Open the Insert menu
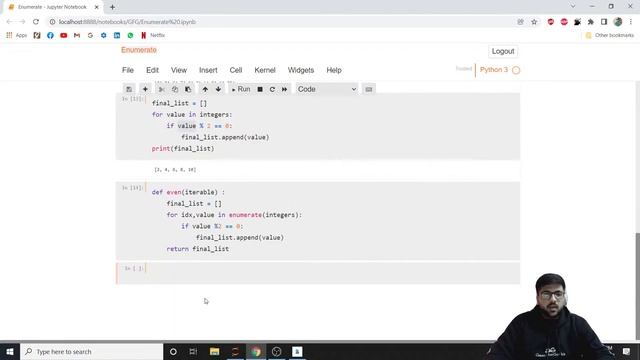This screenshot has height=360, width=640. coord(208,70)
